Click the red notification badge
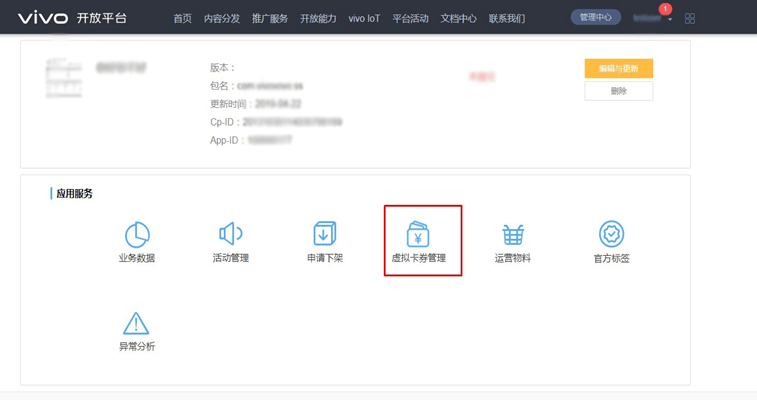Screen dimensions: 757x400 [665, 9]
